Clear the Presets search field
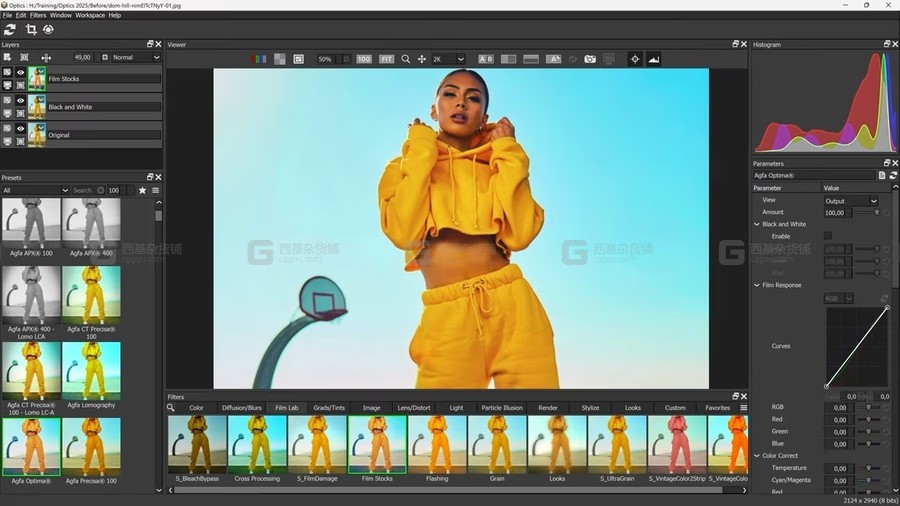900x506 pixels. (x=100, y=190)
